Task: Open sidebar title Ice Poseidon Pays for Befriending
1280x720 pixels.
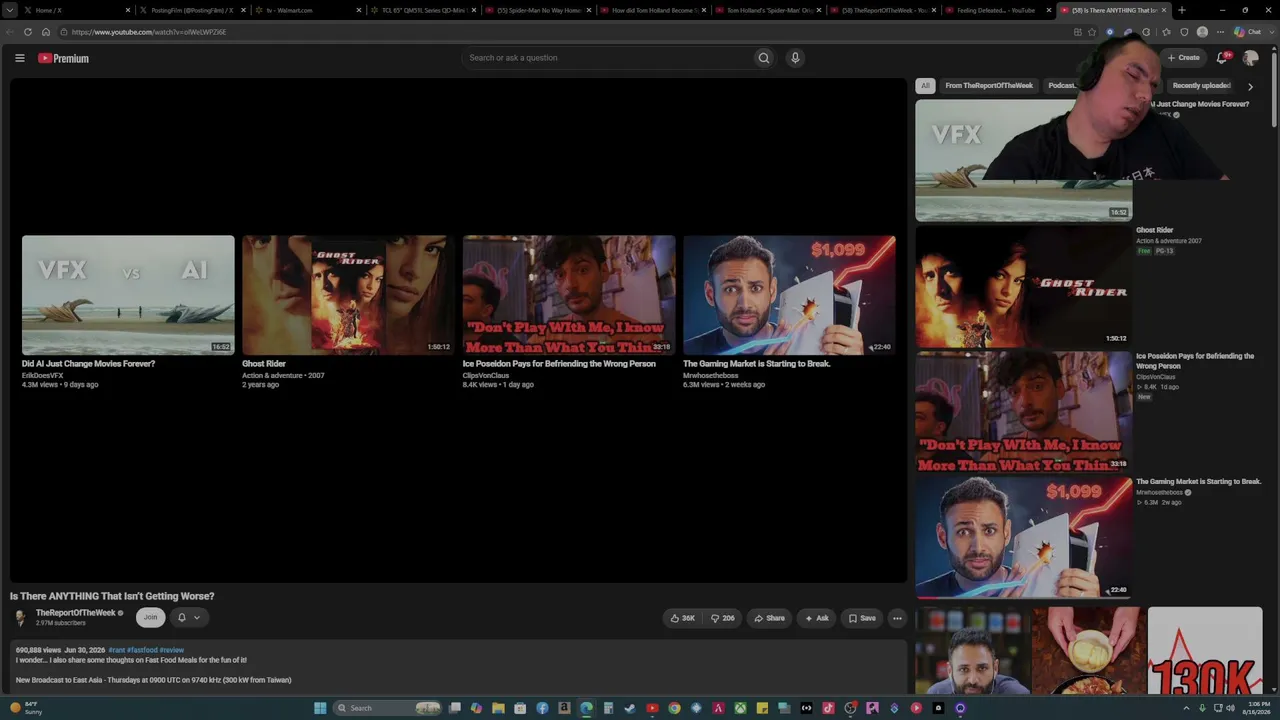Action: point(1195,361)
